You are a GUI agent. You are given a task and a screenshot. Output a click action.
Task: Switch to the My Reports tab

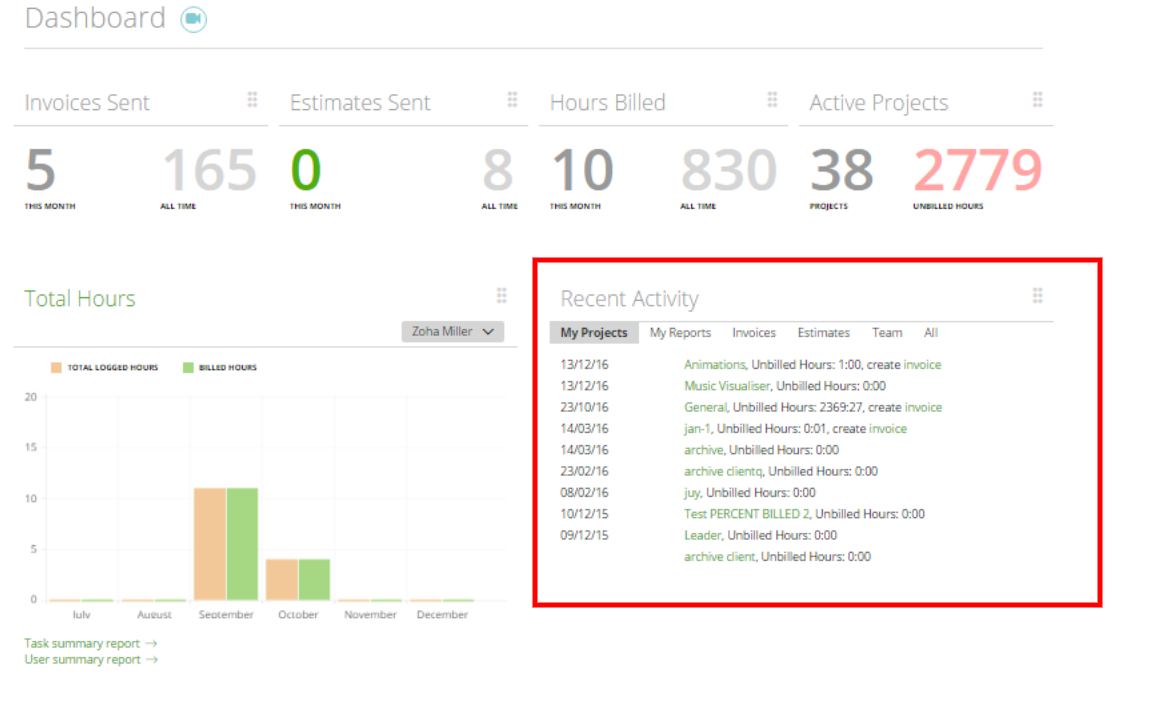680,333
